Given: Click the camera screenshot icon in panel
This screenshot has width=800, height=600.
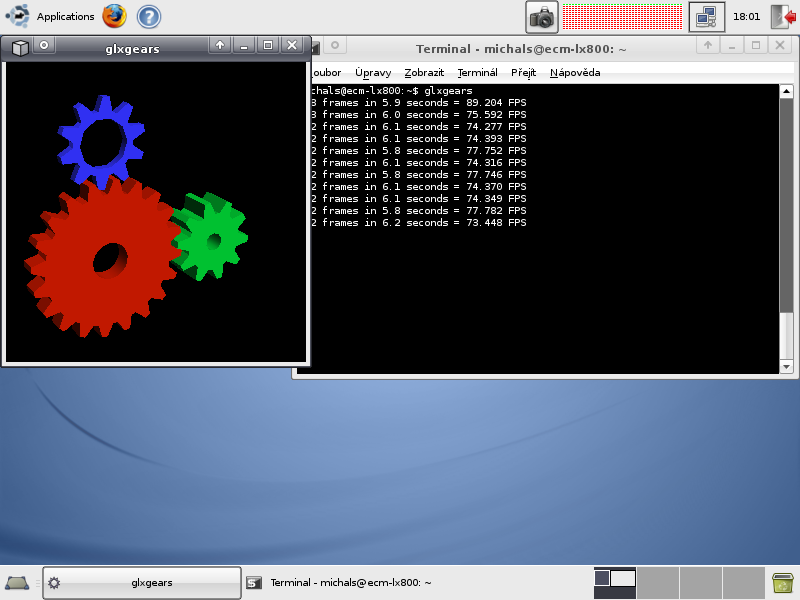Looking at the screenshot, I should coord(542,17).
